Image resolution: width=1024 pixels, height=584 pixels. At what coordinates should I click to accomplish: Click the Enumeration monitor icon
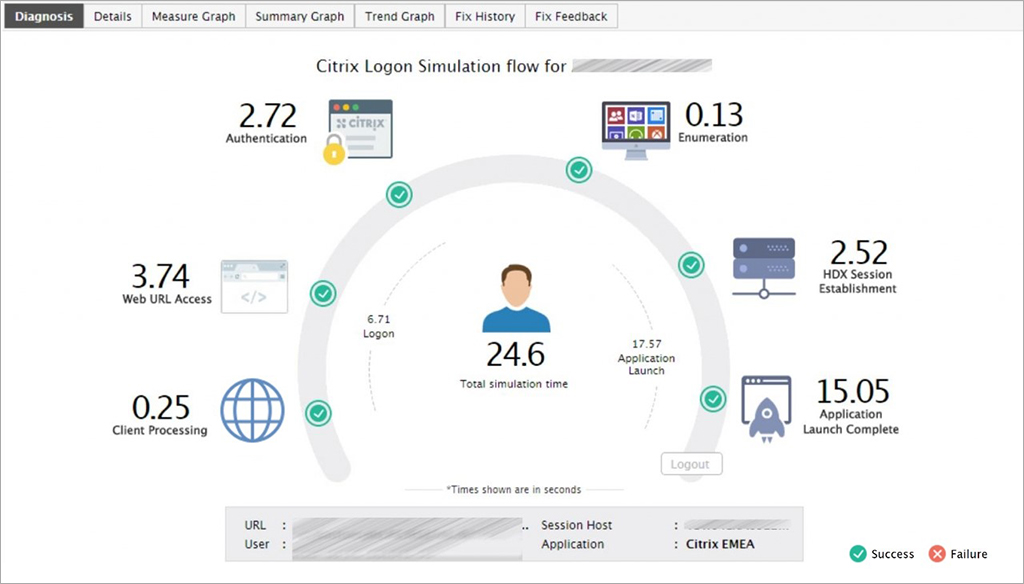point(635,130)
